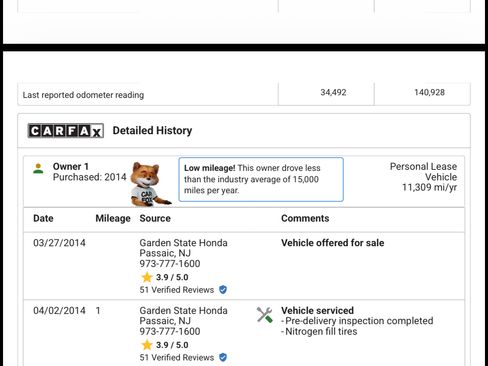Click the CARFAX logo
The height and width of the screenshot is (366, 488).
[x=66, y=131]
